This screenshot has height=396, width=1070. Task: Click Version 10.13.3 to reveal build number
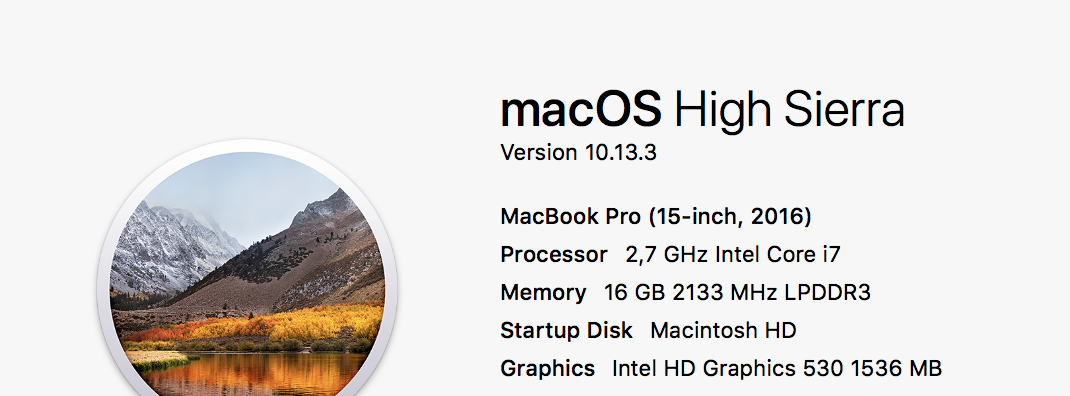click(578, 152)
